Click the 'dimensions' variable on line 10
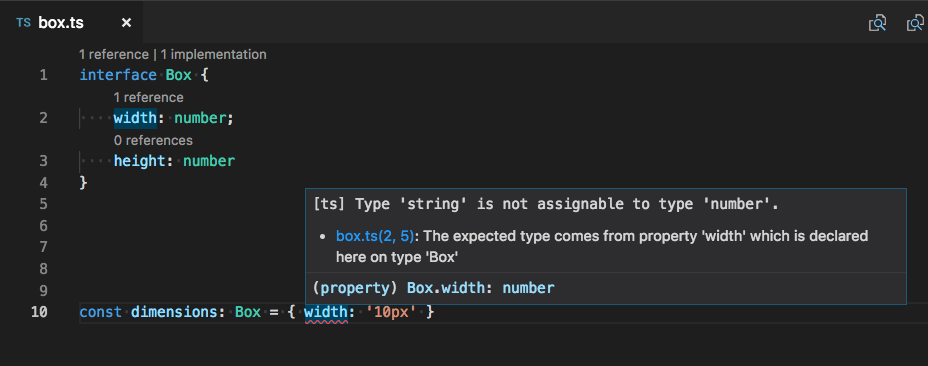This screenshot has width=928, height=366. [174, 312]
